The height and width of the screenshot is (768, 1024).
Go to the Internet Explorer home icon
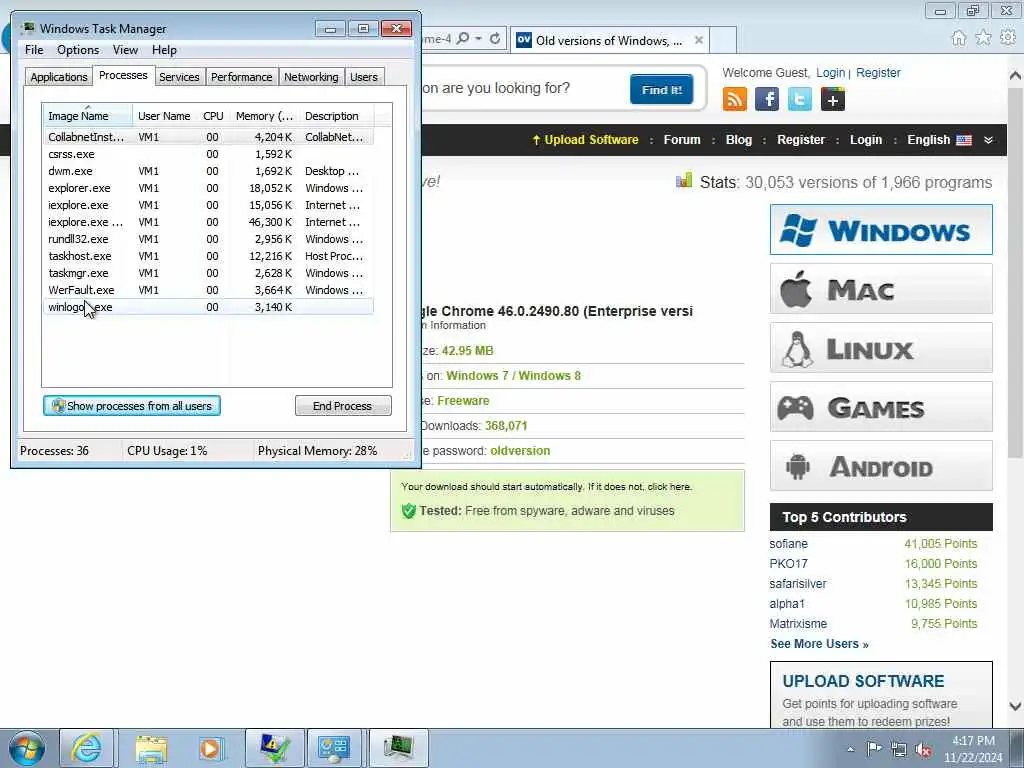click(x=959, y=38)
